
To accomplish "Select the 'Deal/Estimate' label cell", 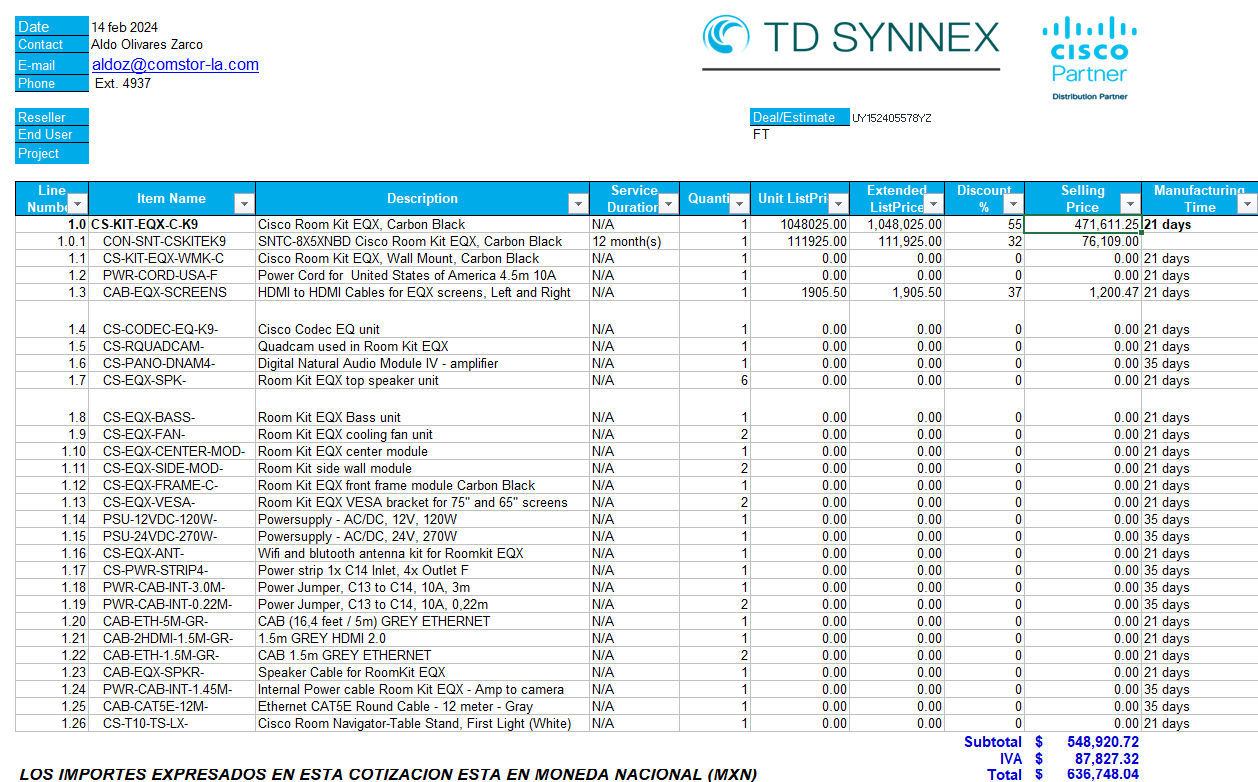I will (x=800, y=117).
